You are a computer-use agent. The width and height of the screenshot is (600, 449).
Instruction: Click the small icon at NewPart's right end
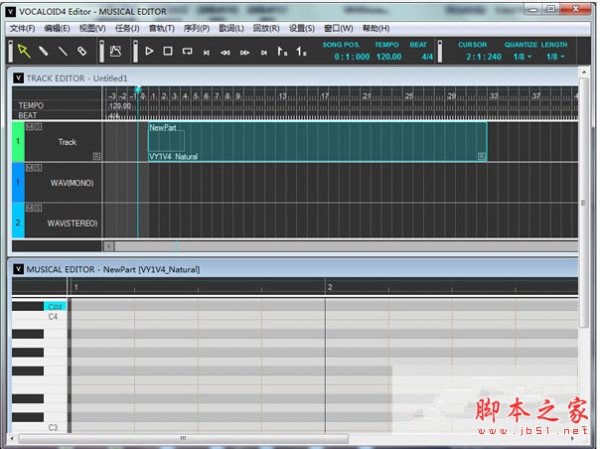pyautogui.click(x=482, y=156)
